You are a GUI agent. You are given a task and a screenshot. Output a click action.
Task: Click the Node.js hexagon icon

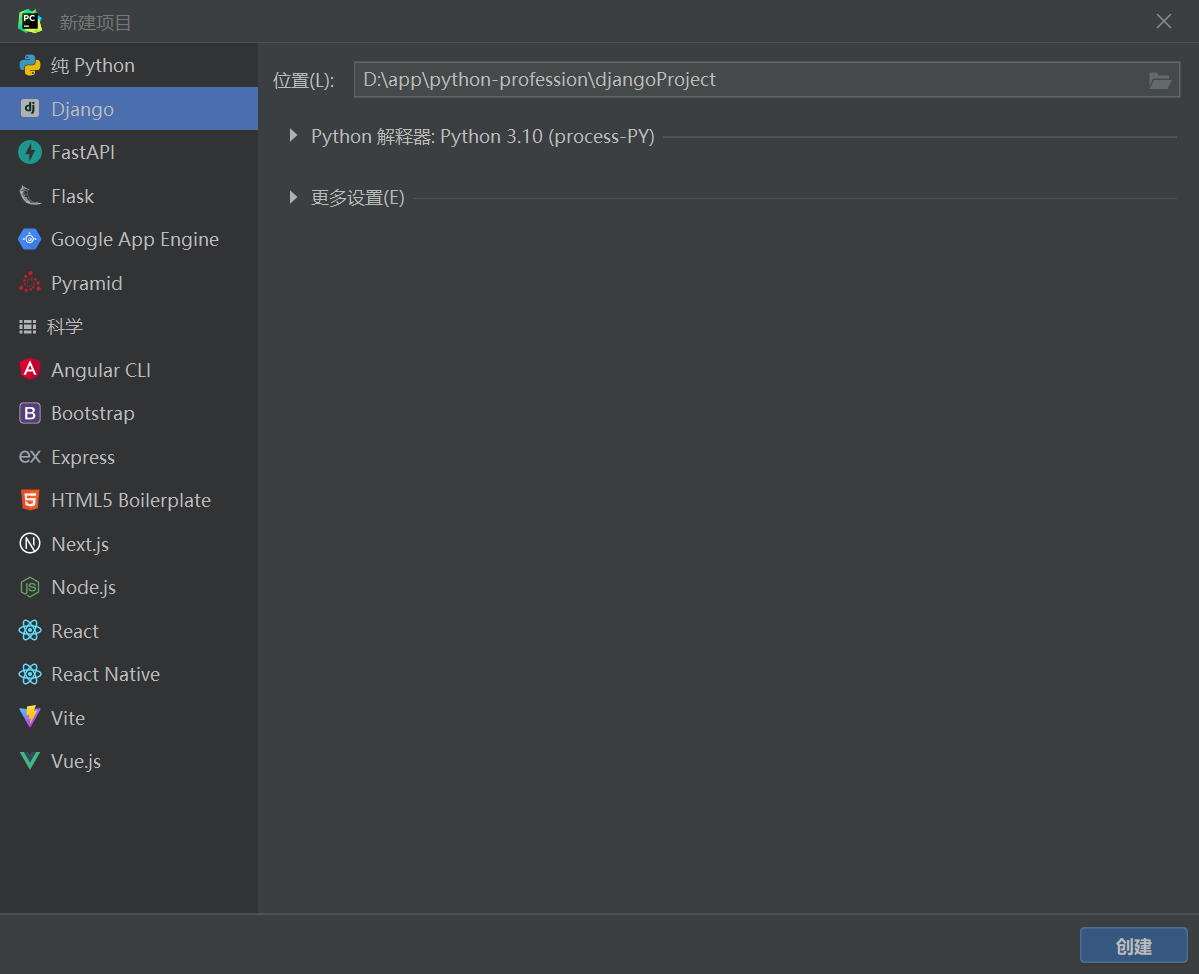tap(30, 587)
